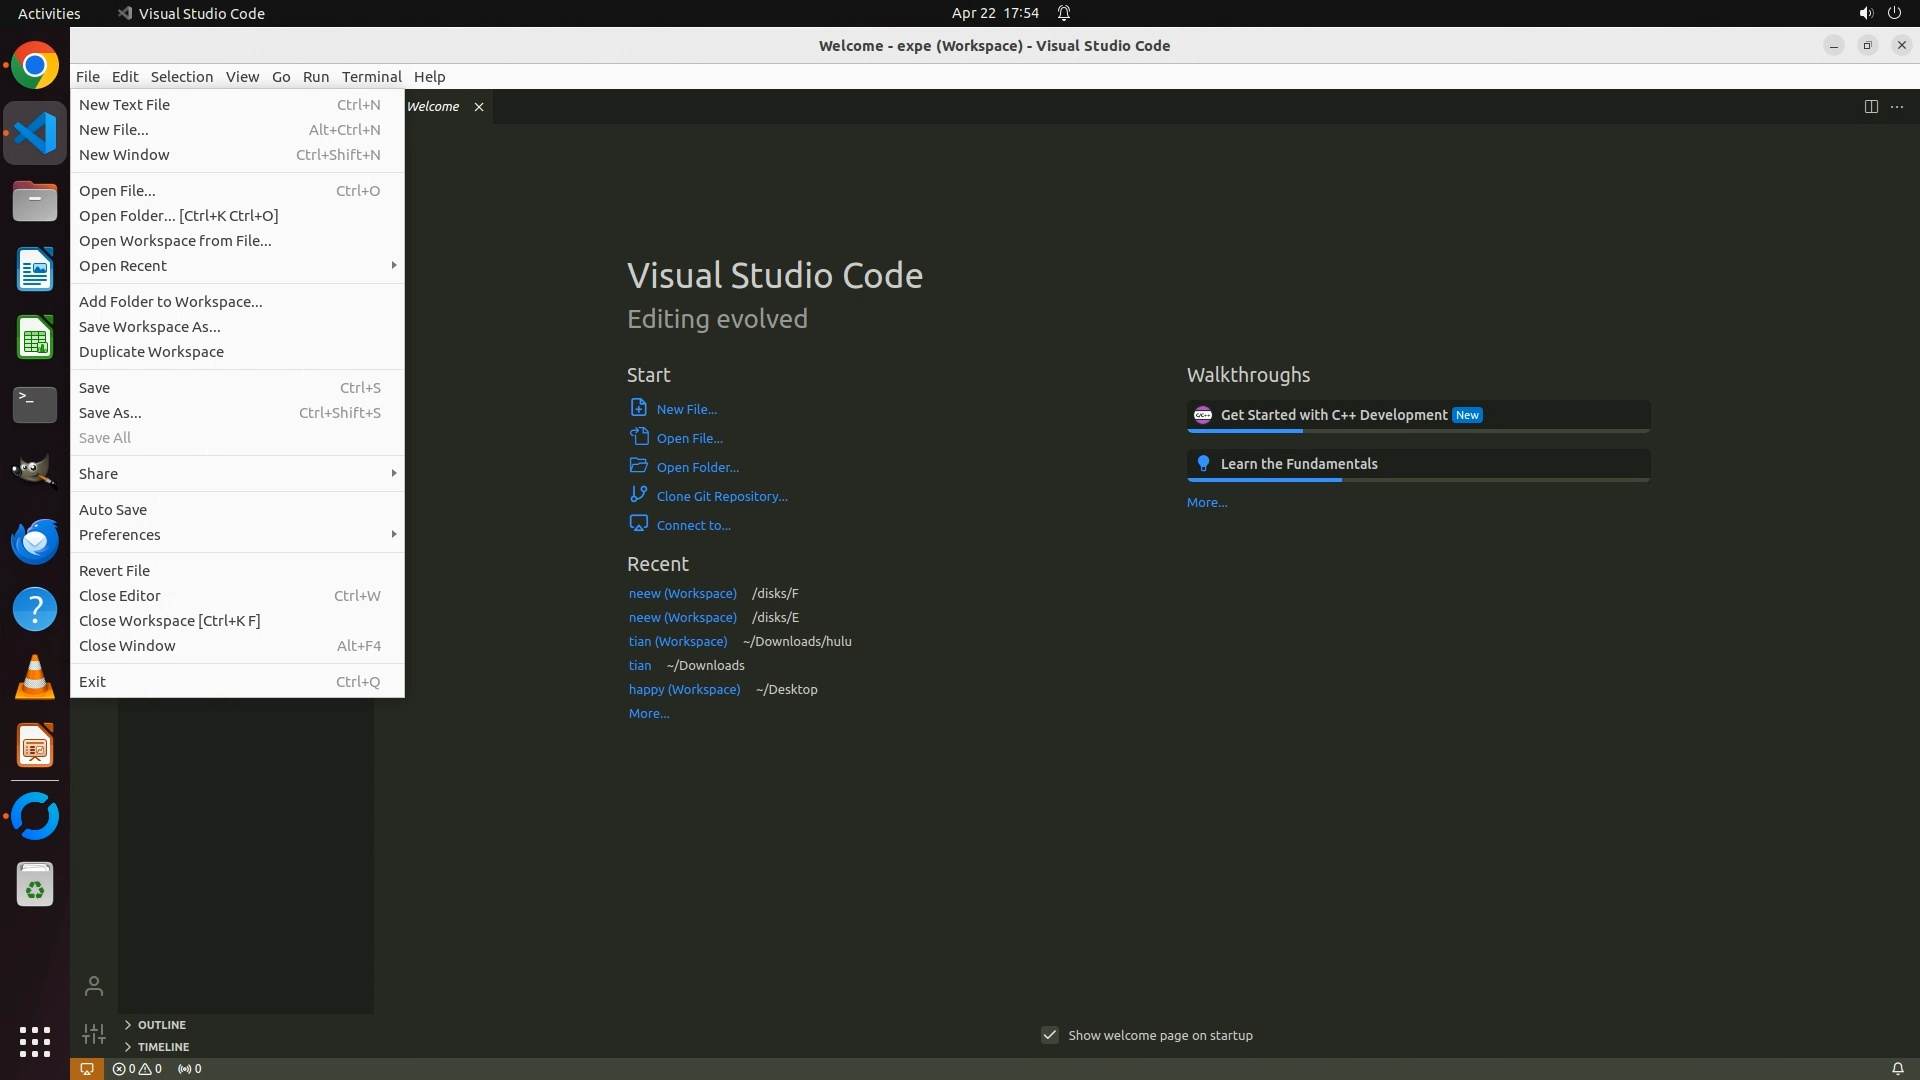Uncheck Show welcome page on startup
The height and width of the screenshot is (1080, 1920).
coord(1050,1035)
